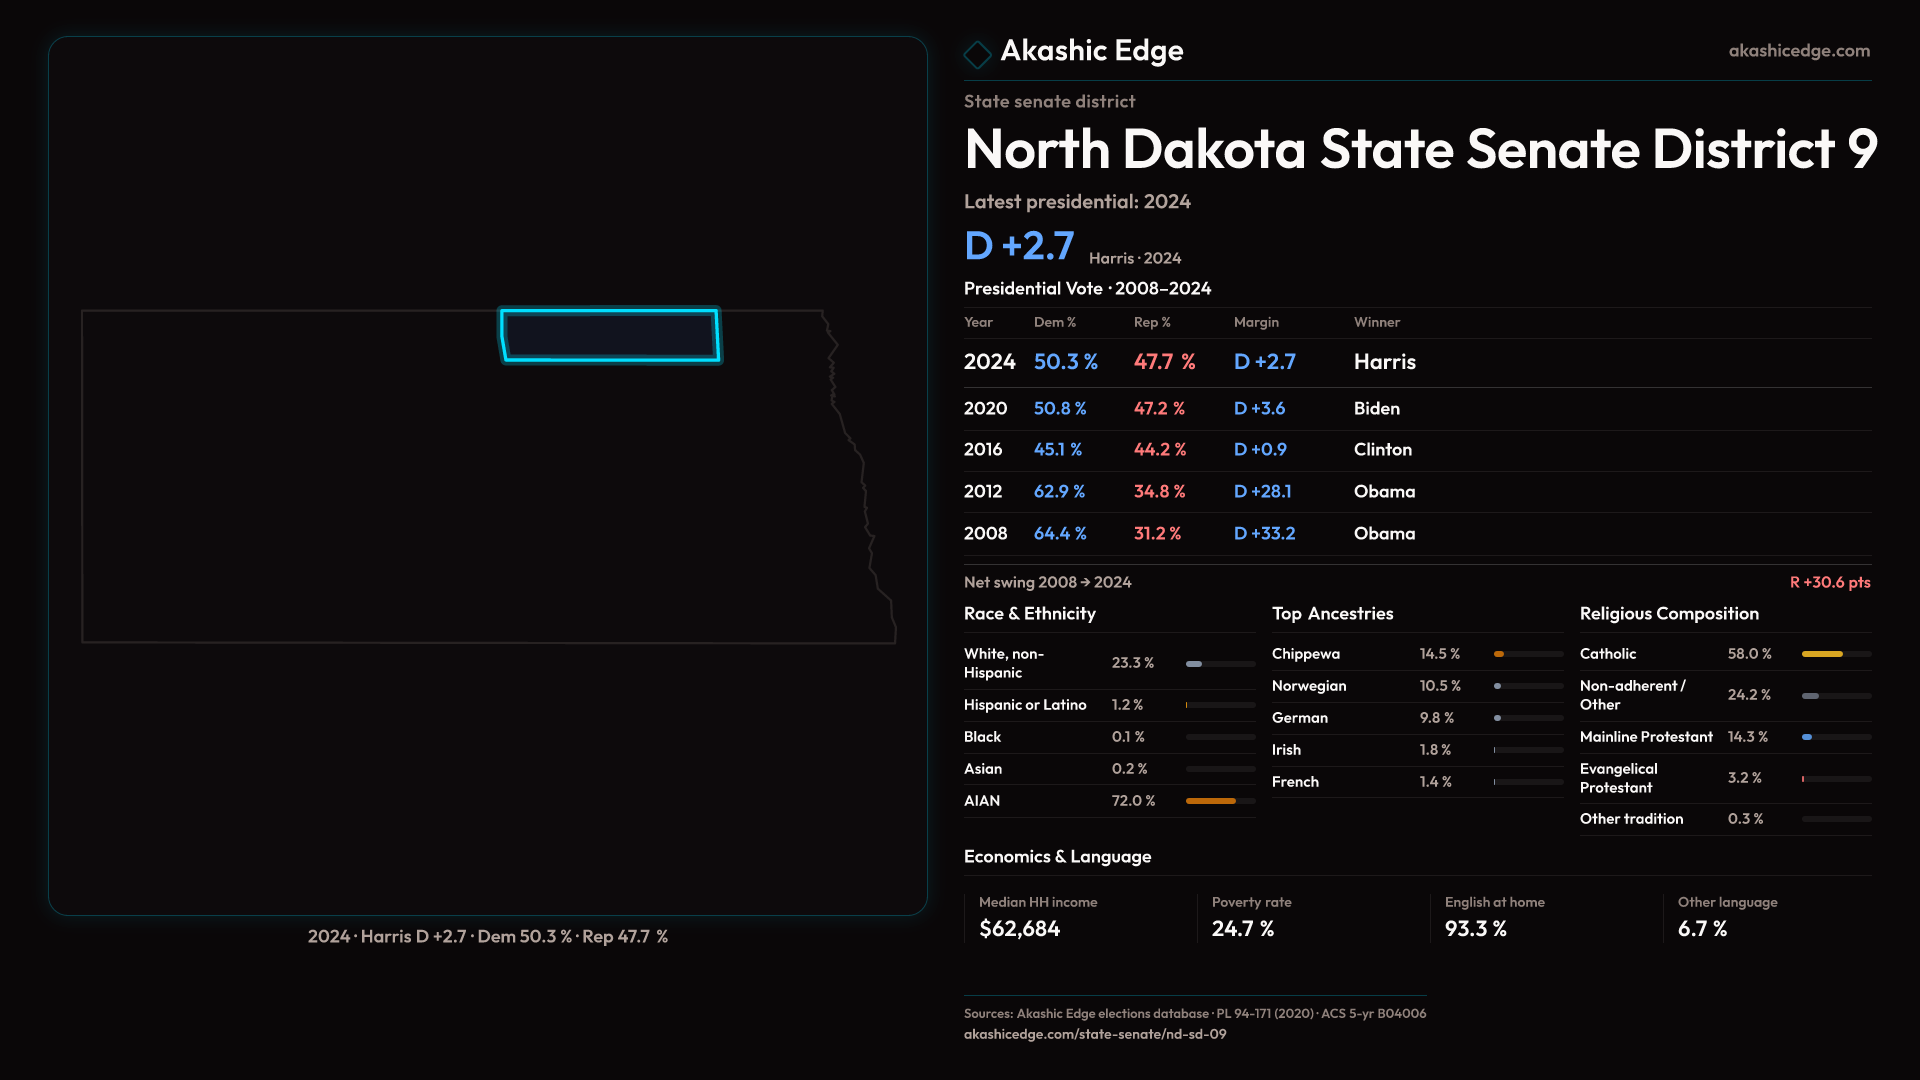Click the Akashic Edge diamond logo icon
This screenshot has width=1920, height=1080.
point(977,54)
